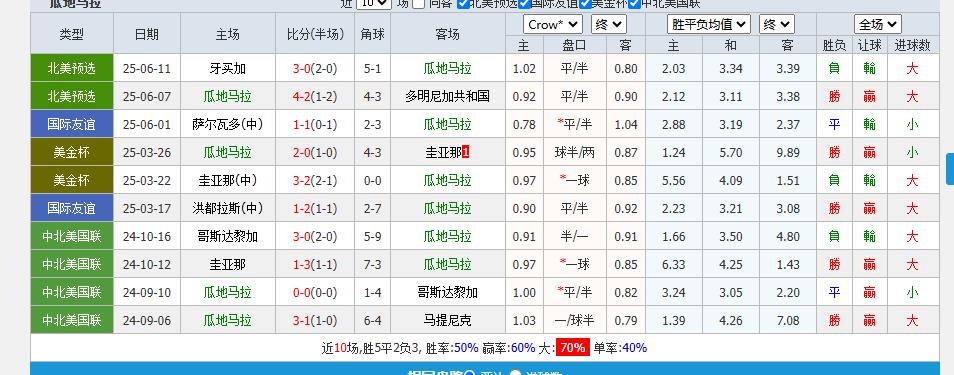Image resolution: width=954 pixels, height=375 pixels.
Task: Click the 半/一 handicap cell
Action: (574, 236)
